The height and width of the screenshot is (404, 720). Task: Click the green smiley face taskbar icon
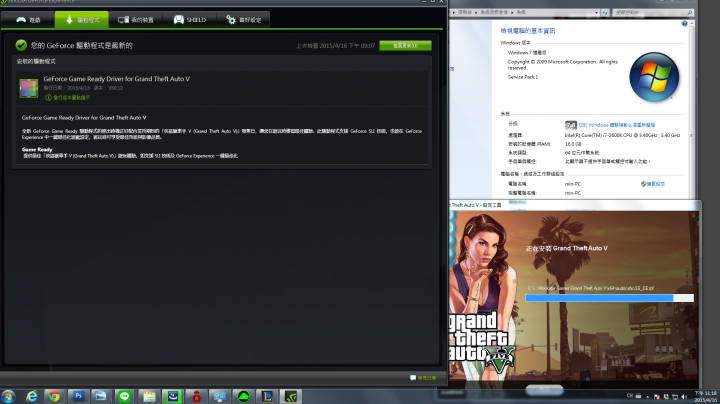coord(173,396)
